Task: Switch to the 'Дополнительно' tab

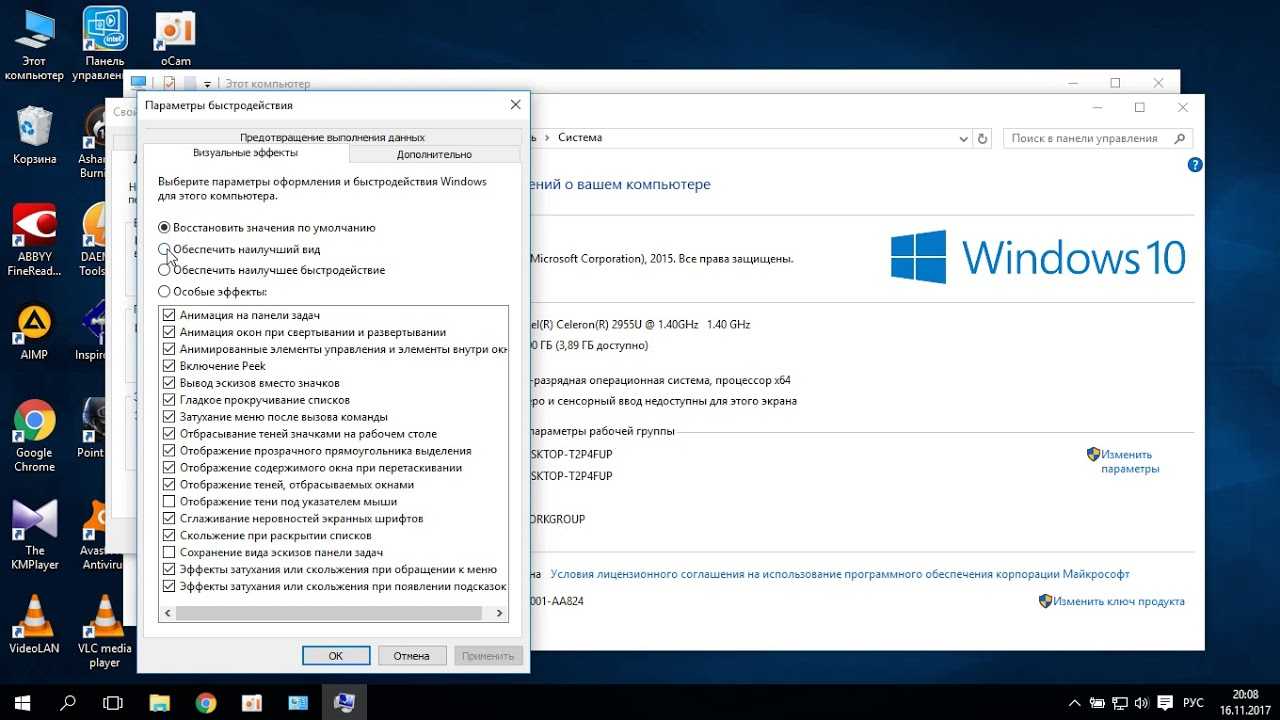Action: click(434, 154)
